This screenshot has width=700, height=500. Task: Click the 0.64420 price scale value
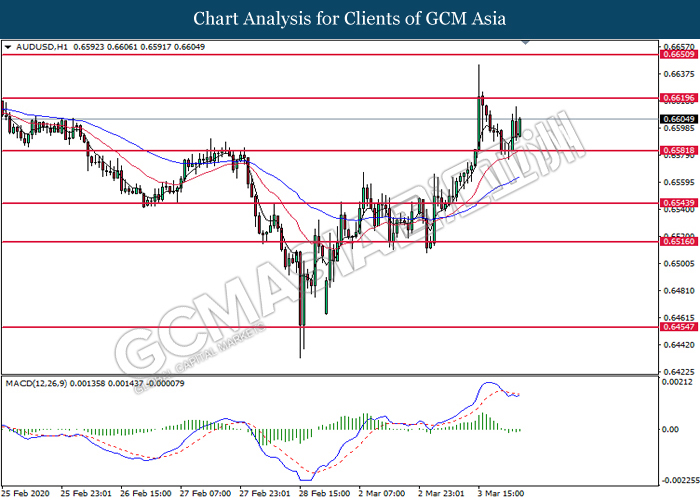tap(679, 345)
